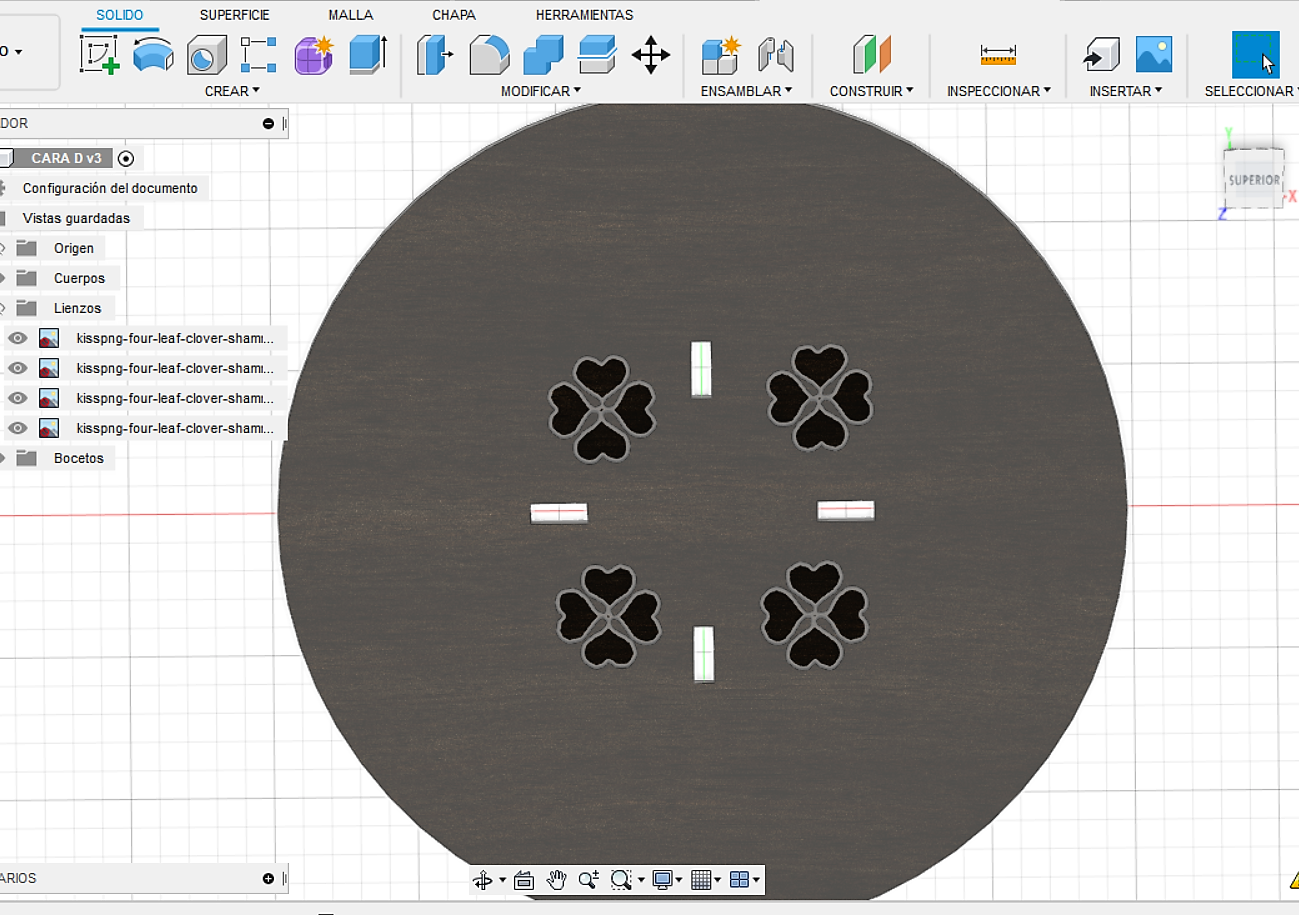Select the Cuerpos folder
Image resolution: width=1299 pixels, height=915 pixels.
79,278
